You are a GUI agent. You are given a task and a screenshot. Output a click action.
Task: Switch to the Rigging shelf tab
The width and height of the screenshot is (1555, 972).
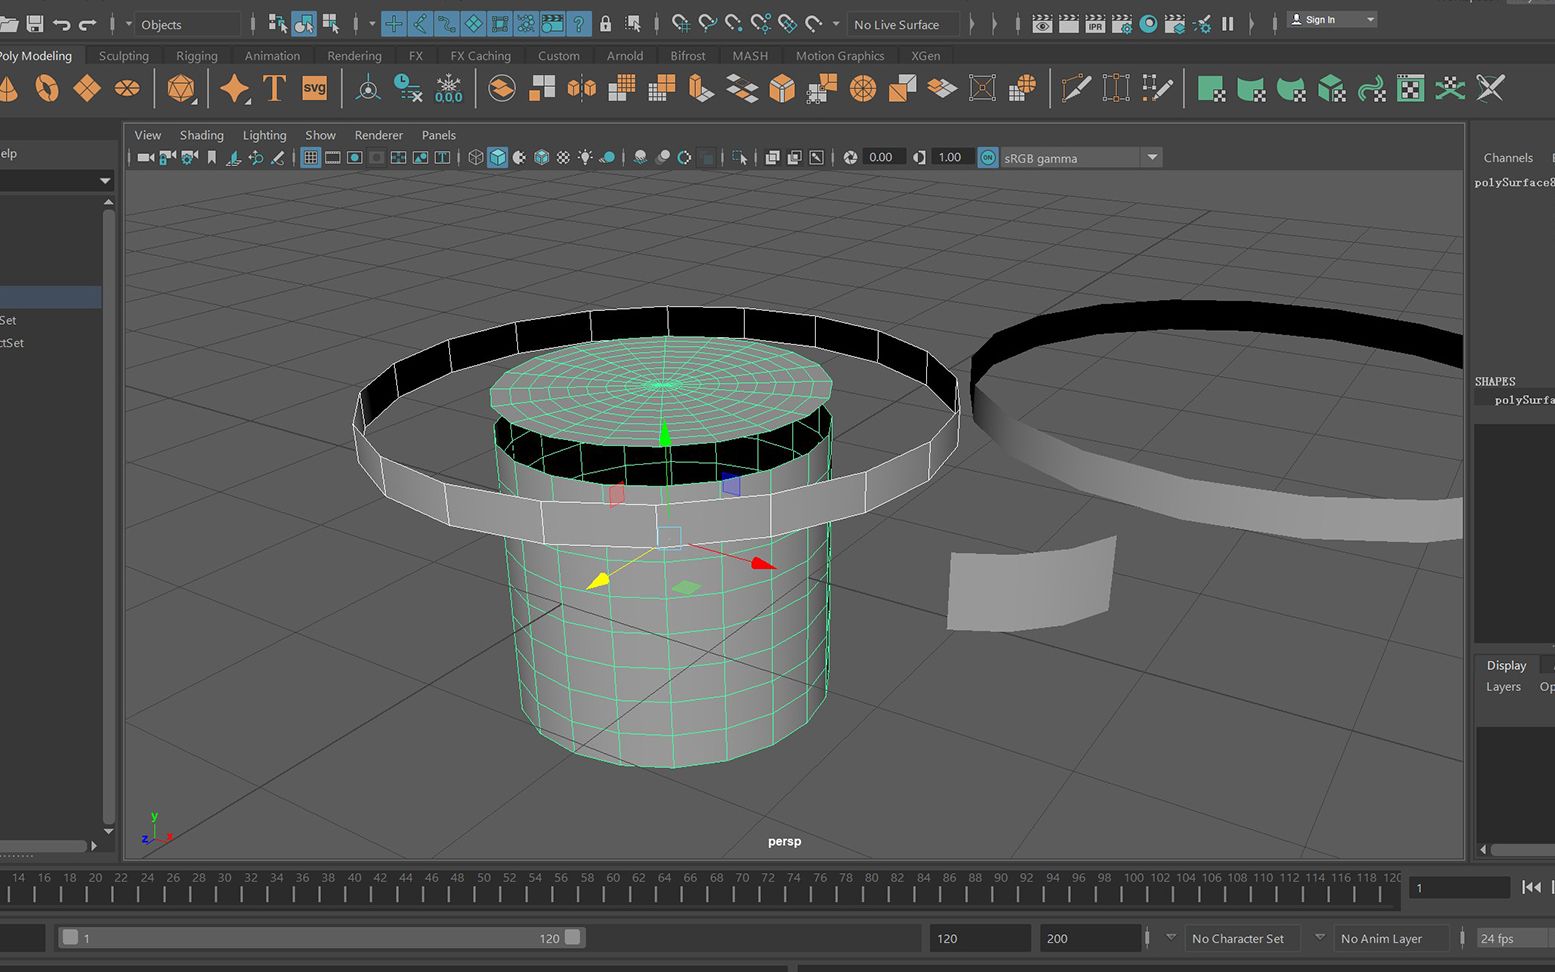(x=196, y=56)
